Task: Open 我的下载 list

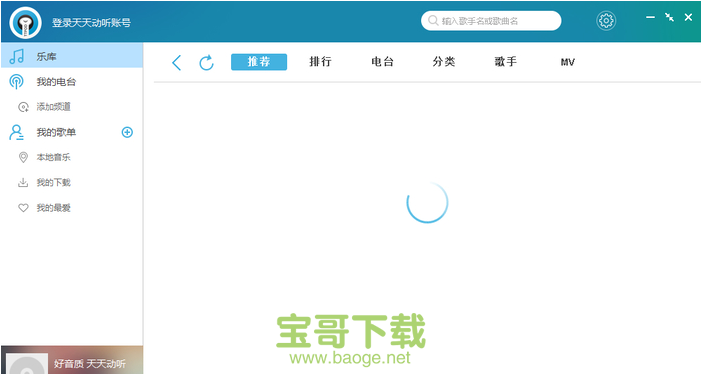Action: point(54,182)
